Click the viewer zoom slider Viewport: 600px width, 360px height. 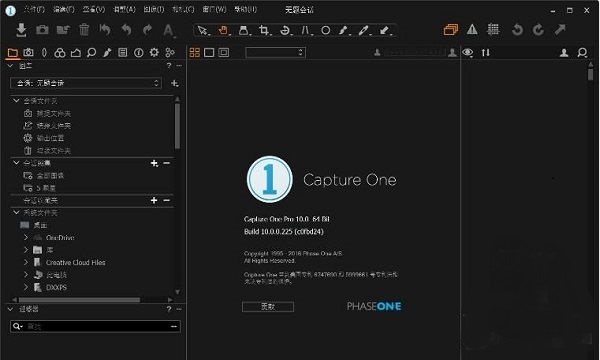pos(415,52)
